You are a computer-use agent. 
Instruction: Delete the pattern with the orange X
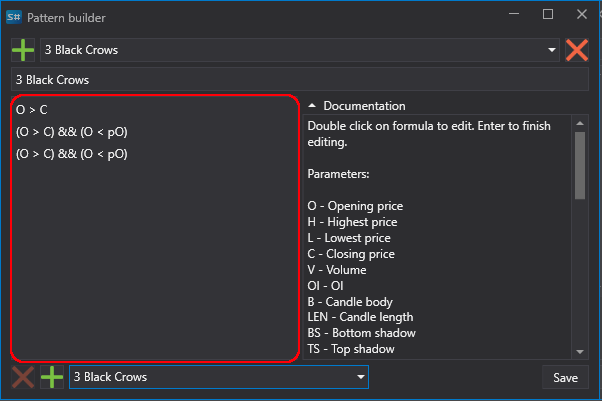(577, 50)
